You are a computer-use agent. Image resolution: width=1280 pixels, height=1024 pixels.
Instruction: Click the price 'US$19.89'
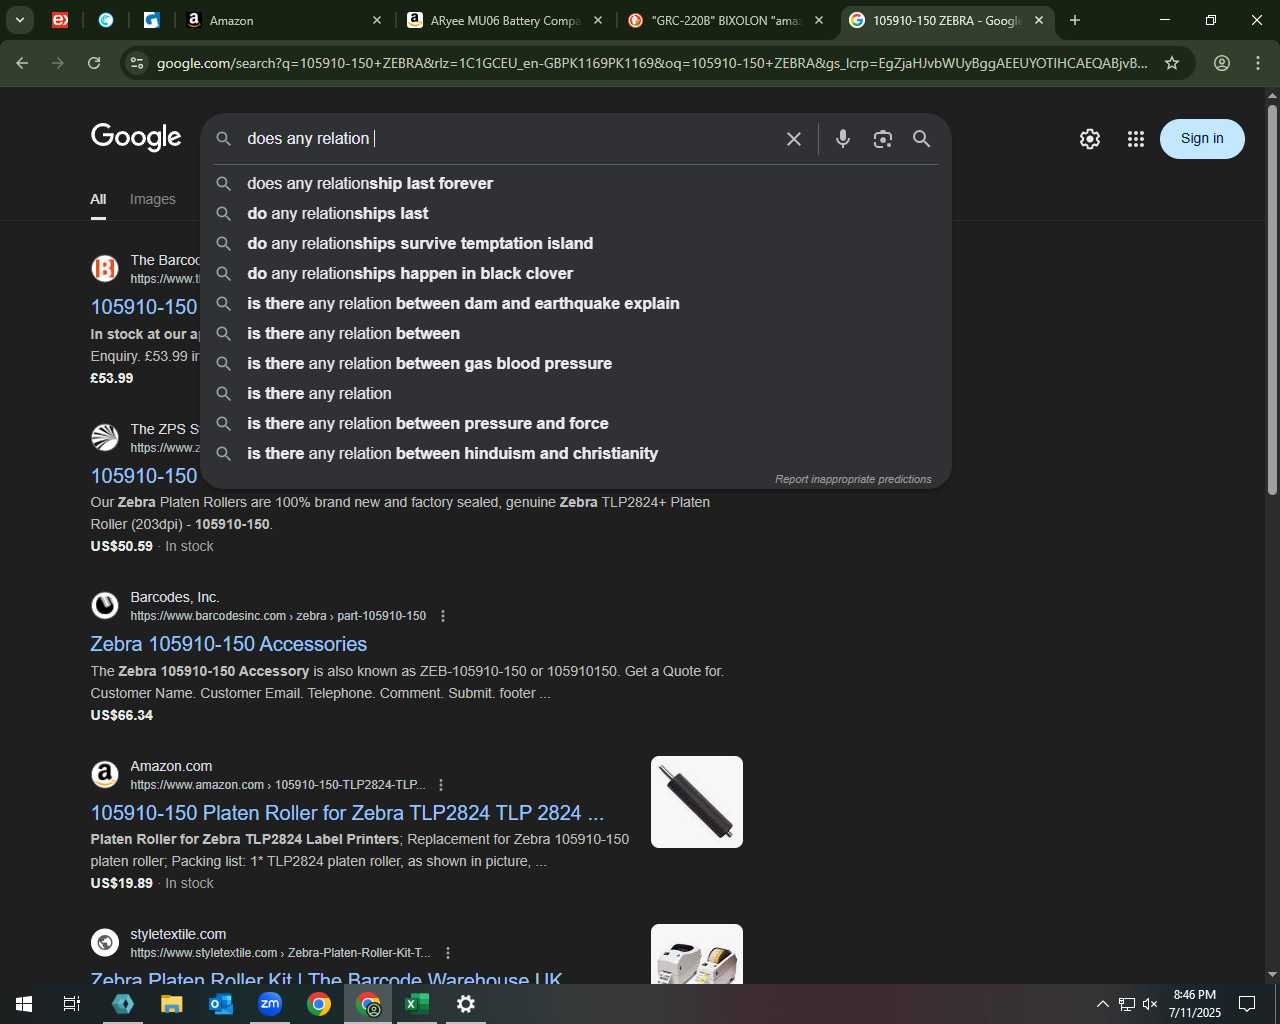(122, 883)
